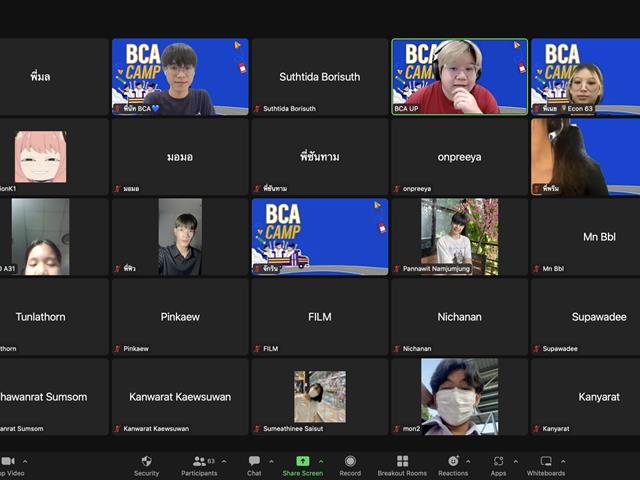The width and height of the screenshot is (640, 480).
Task: Click the muted mic icon next to Kanyarat
Action: (x=536, y=429)
